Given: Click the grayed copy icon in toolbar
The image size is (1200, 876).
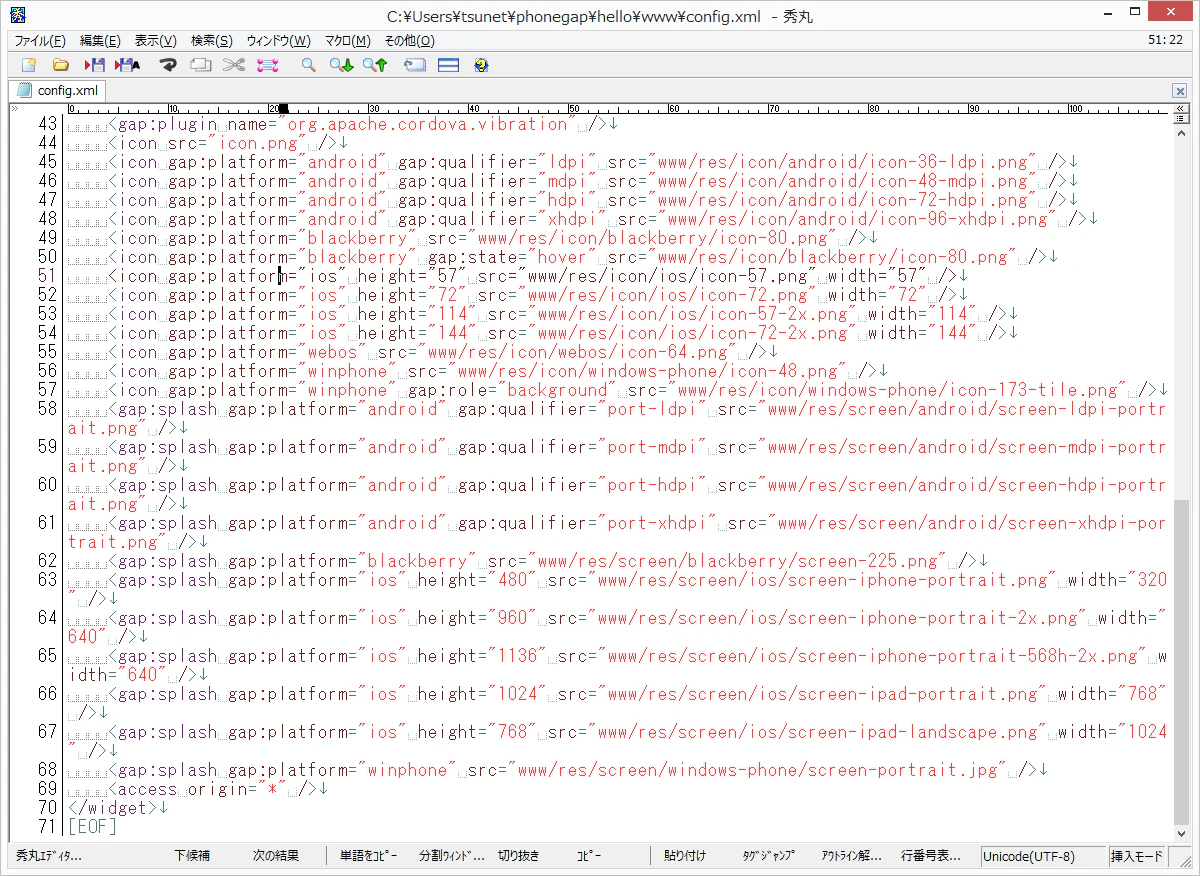Looking at the screenshot, I should [x=201, y=65].
